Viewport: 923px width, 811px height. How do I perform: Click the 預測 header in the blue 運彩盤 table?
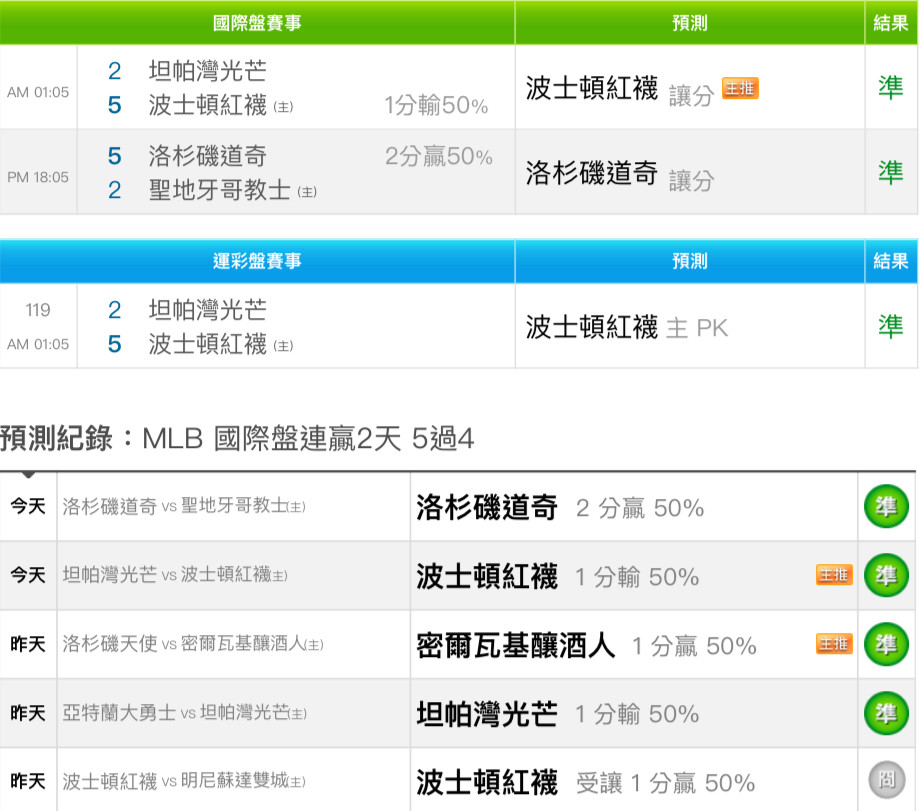pyautogui.click(x=690, y=261)
